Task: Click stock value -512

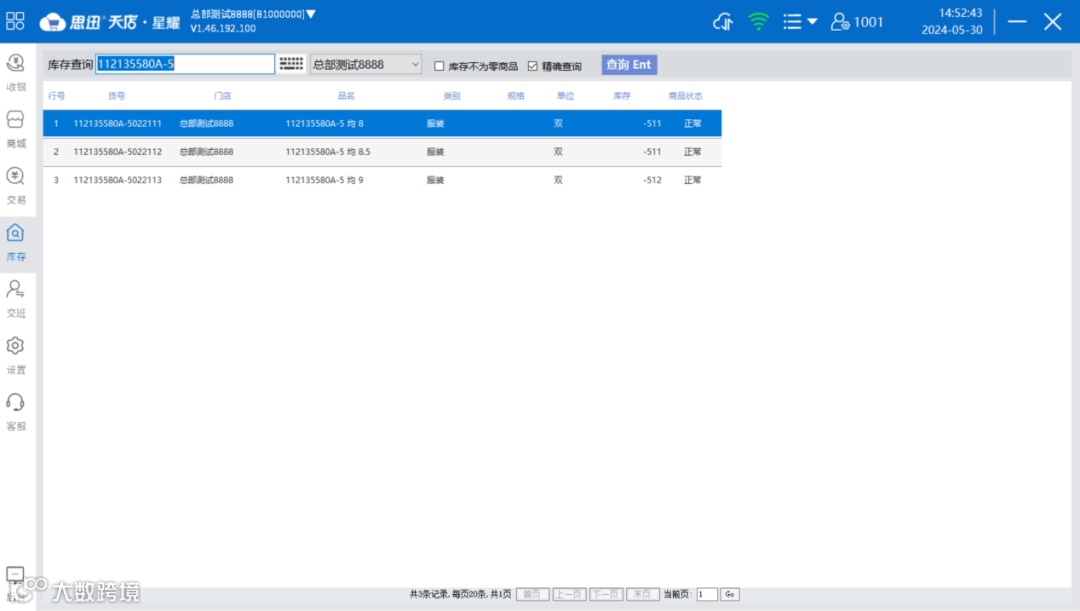Action: tap(652, 180)
